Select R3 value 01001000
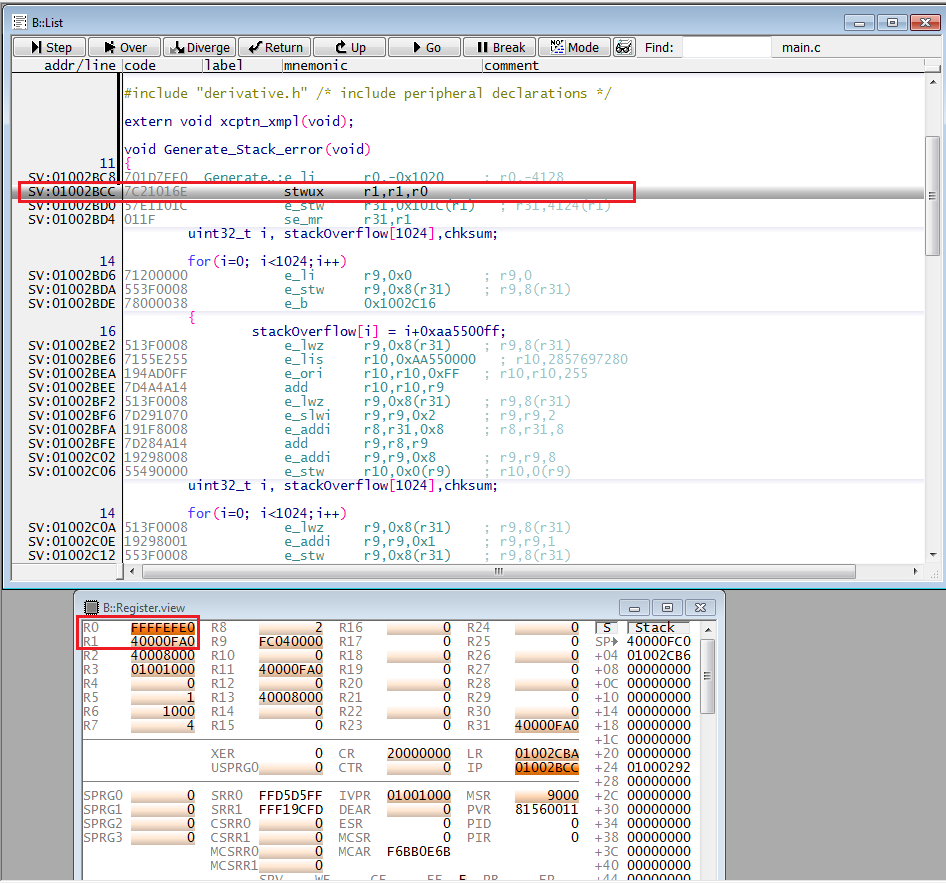The height and width of the screenshot is (883, 946). click(x=163, y=669)
